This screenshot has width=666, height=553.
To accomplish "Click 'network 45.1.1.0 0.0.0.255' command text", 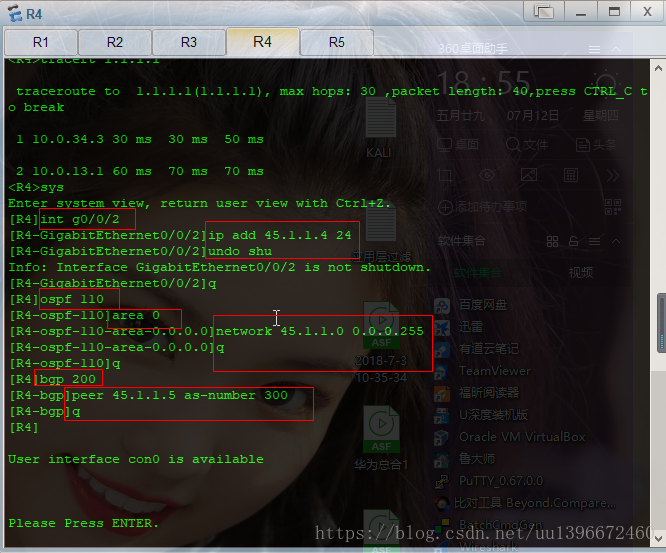I will [319, 331].
